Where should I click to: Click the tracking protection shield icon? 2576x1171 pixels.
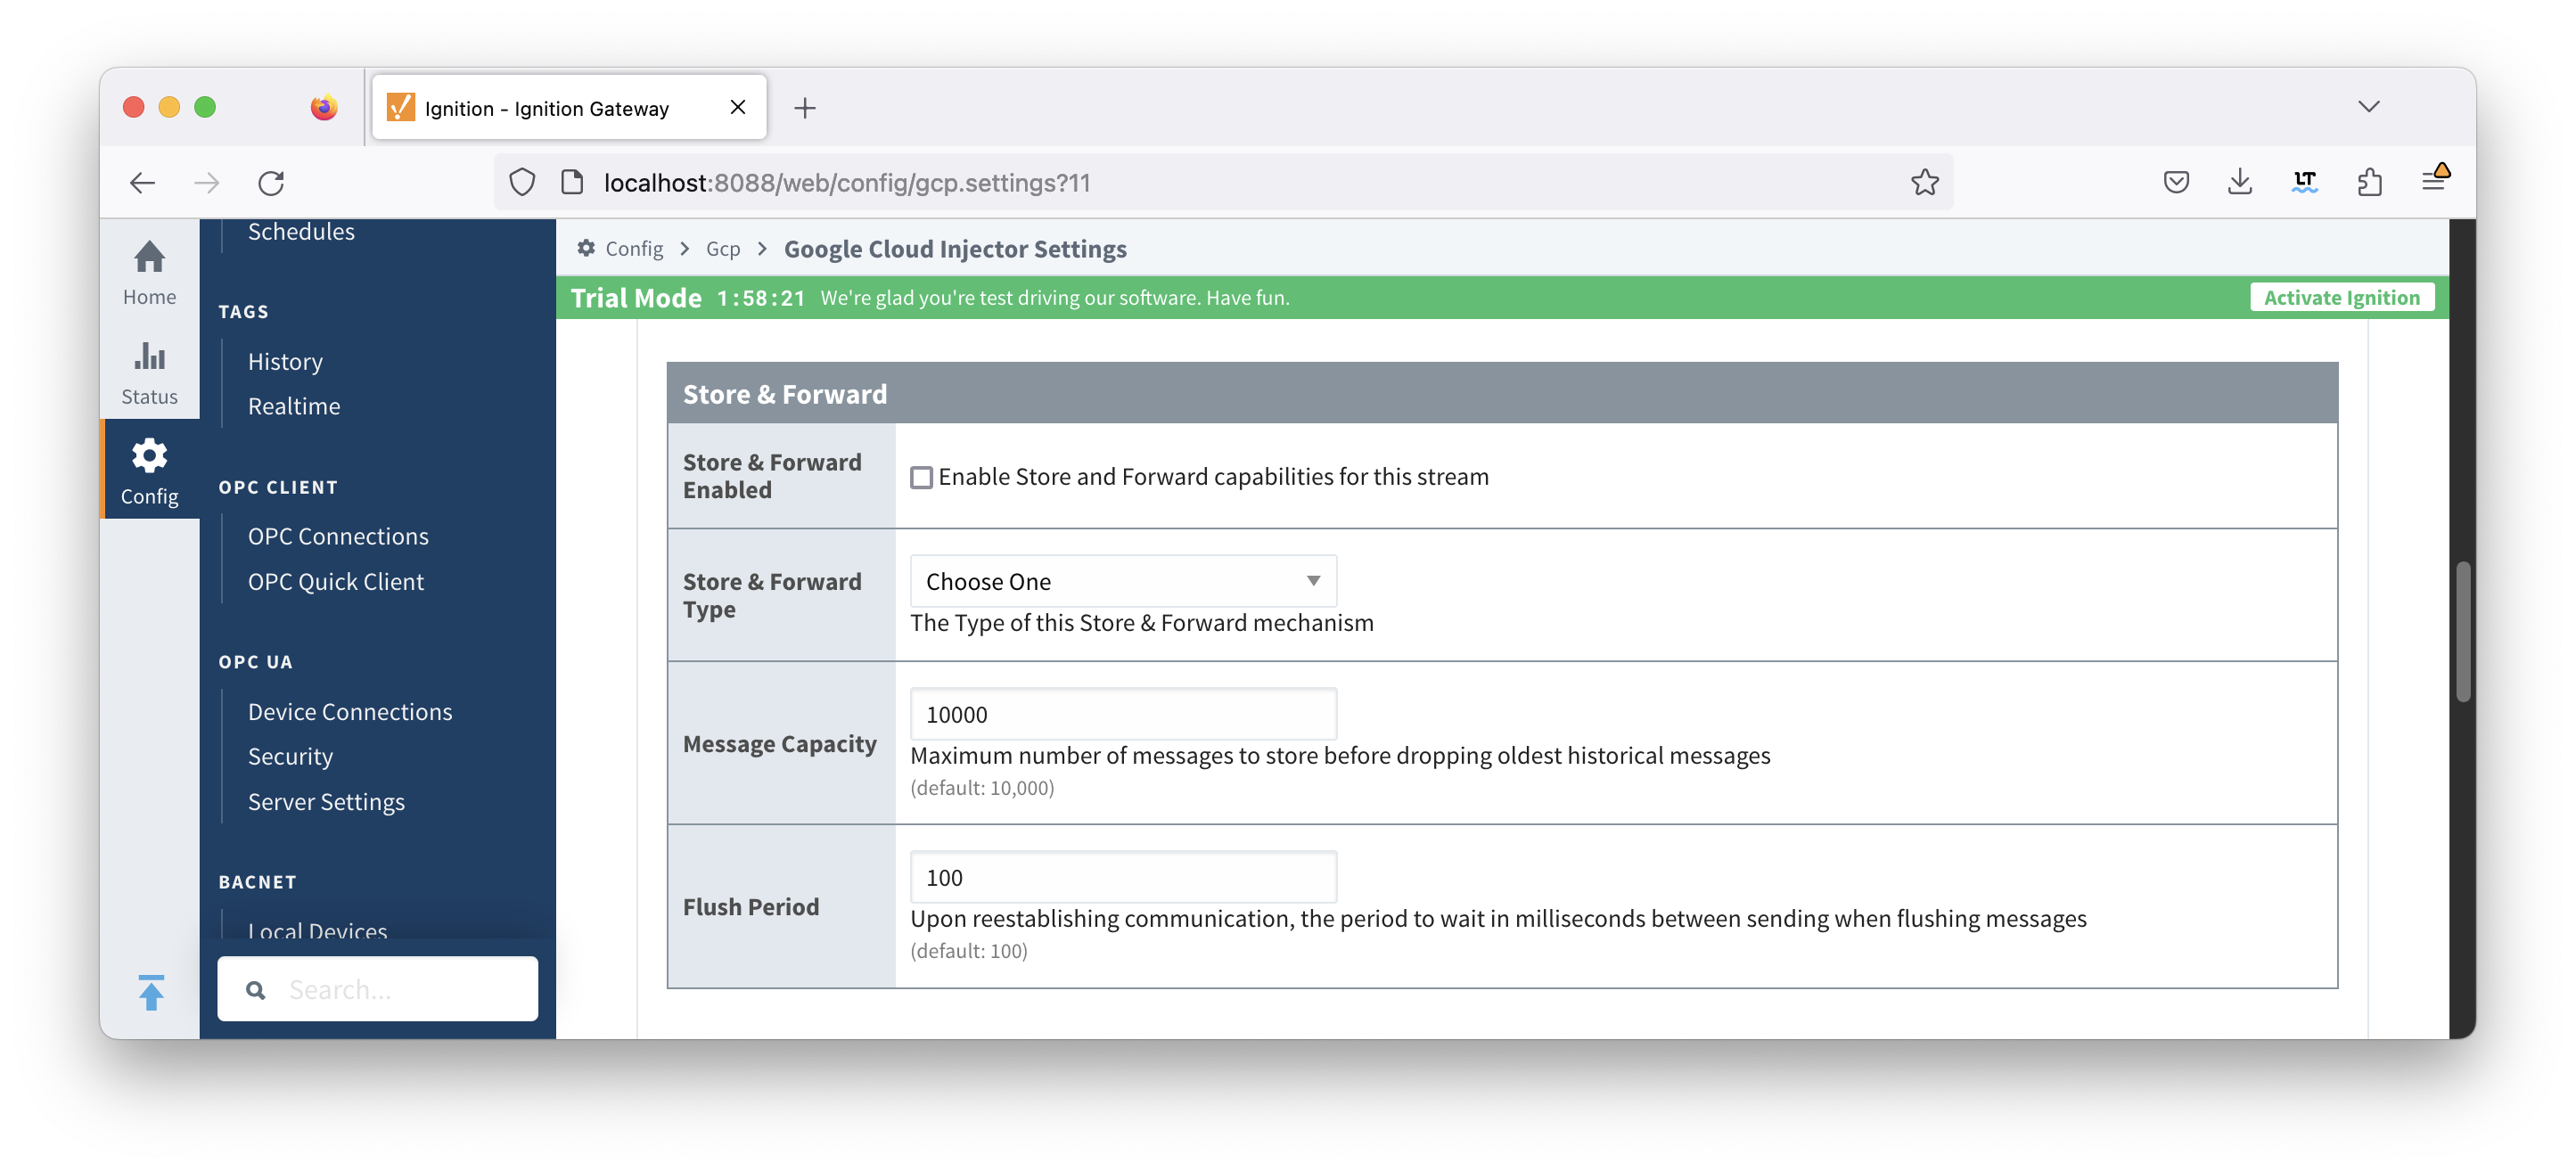(x=522, y=182)
